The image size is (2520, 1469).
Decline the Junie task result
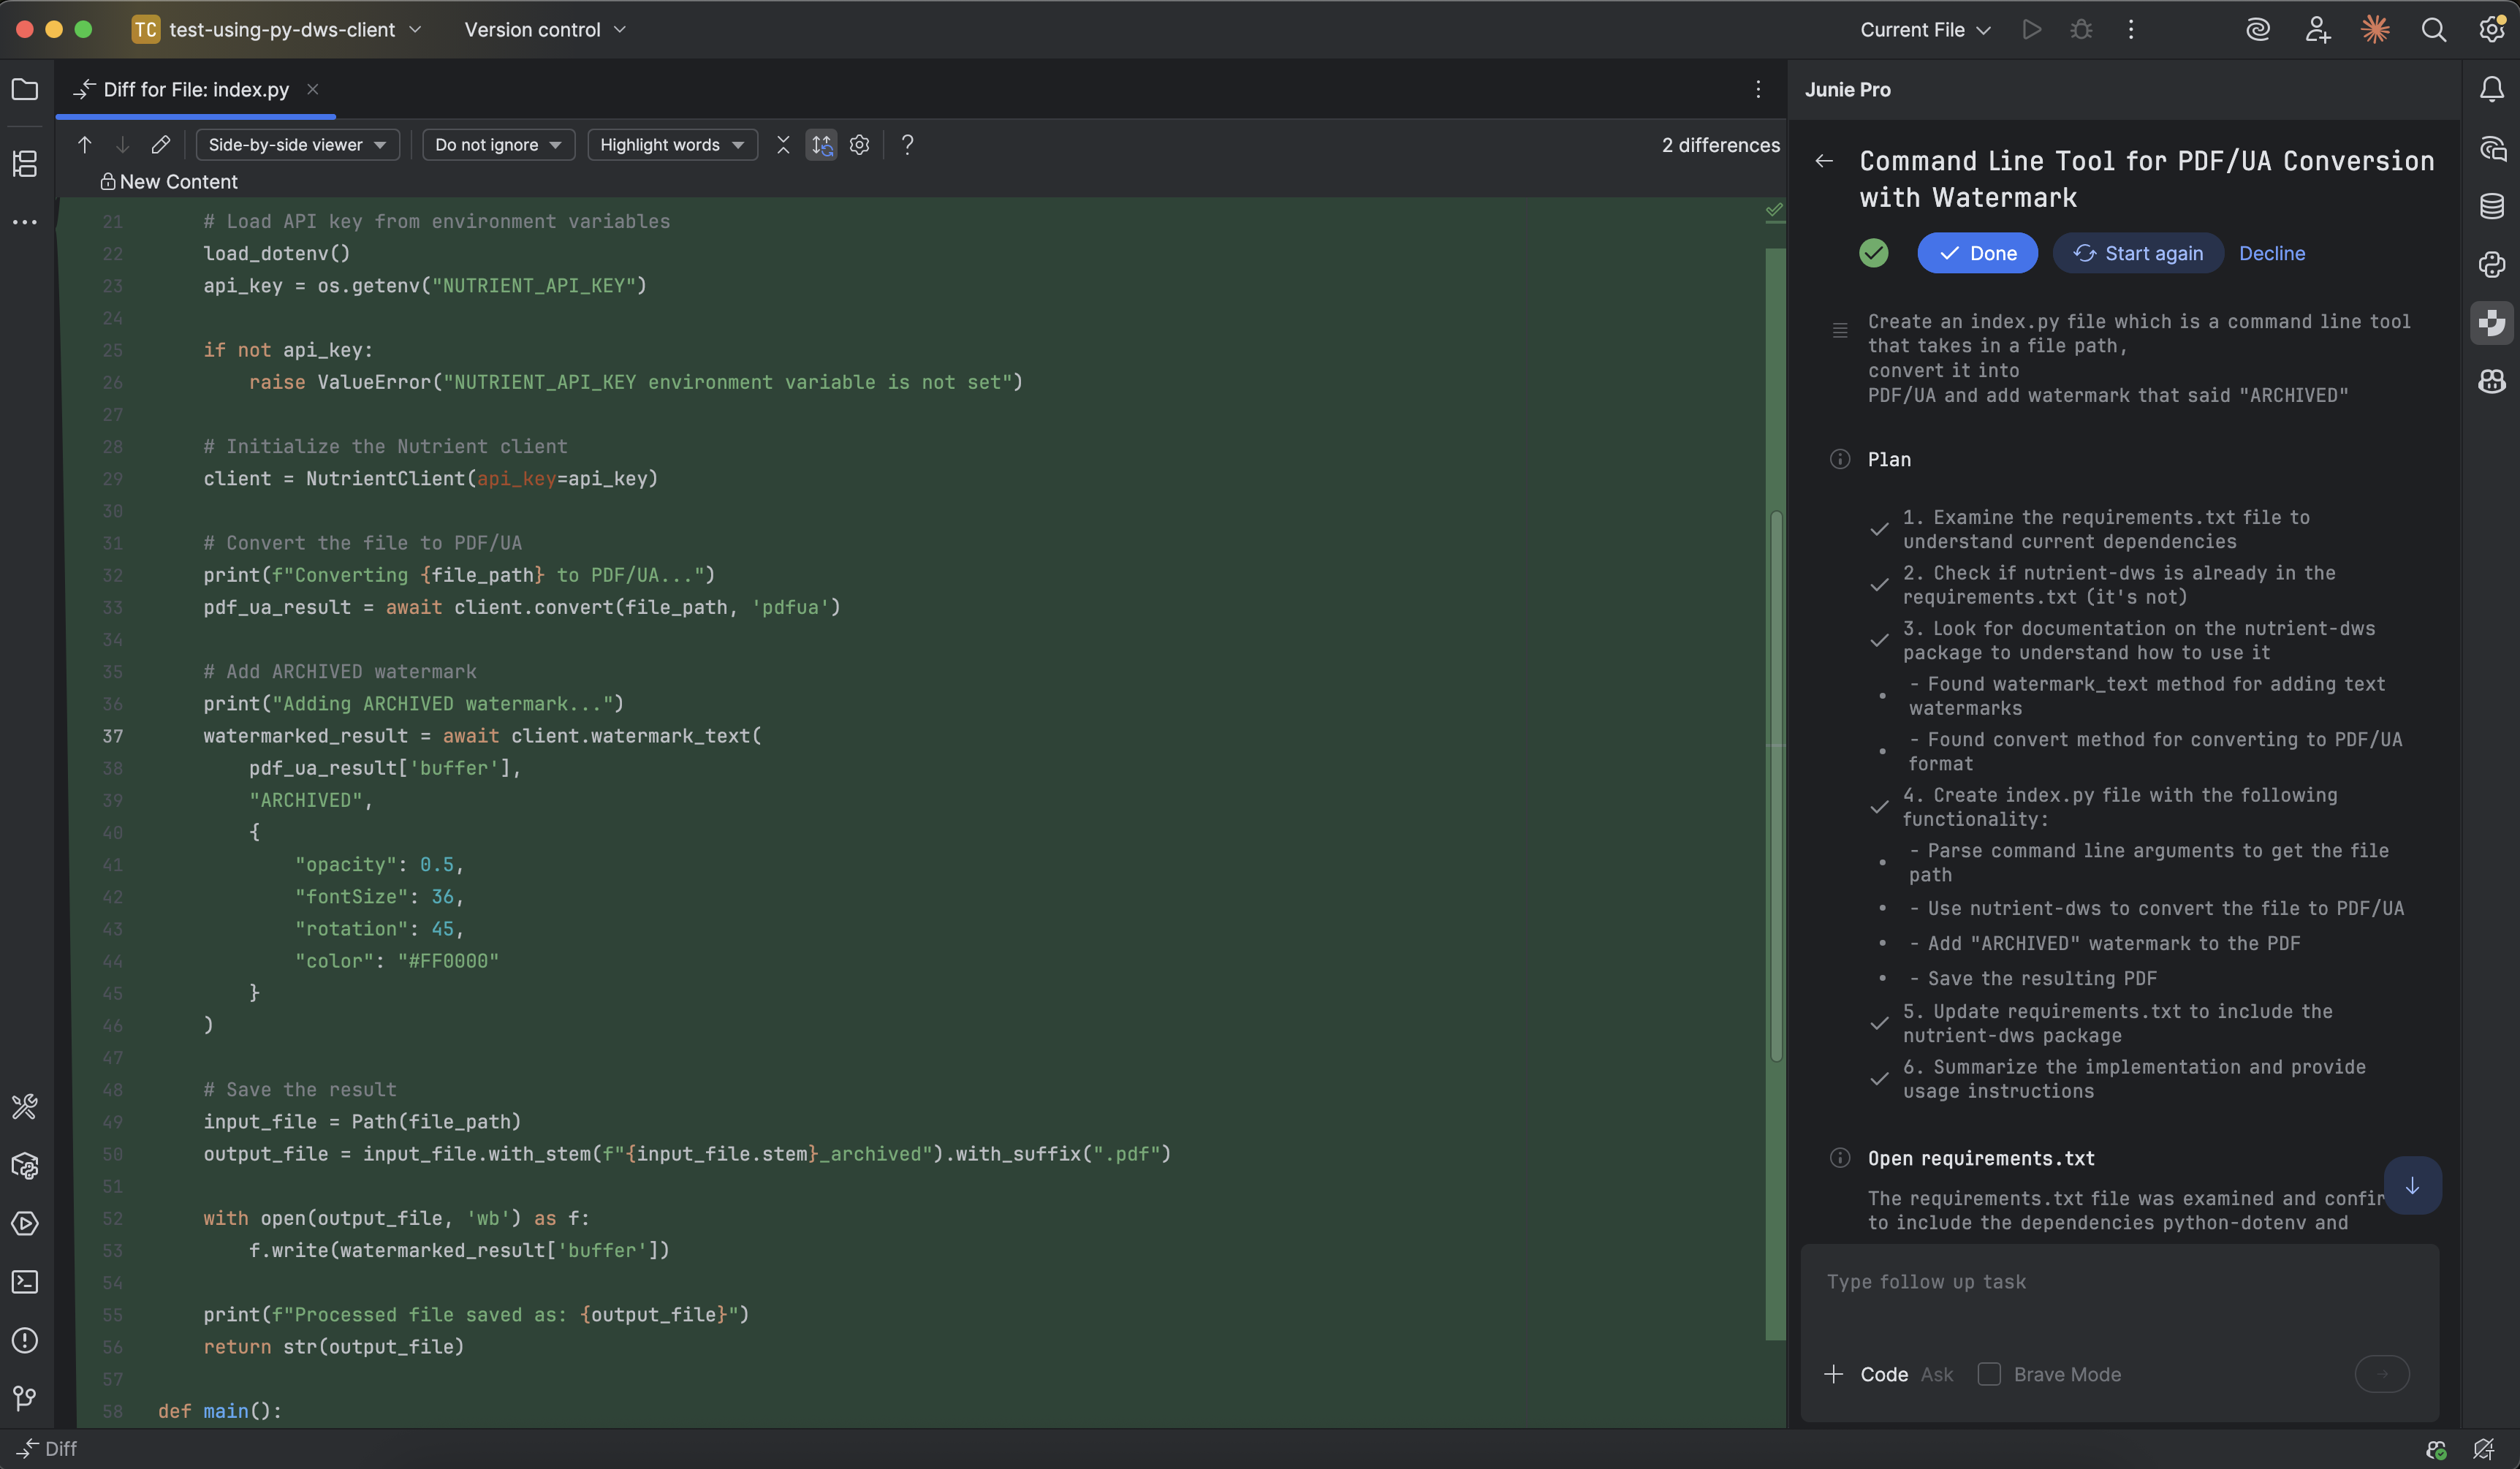tap(2271, 253)
